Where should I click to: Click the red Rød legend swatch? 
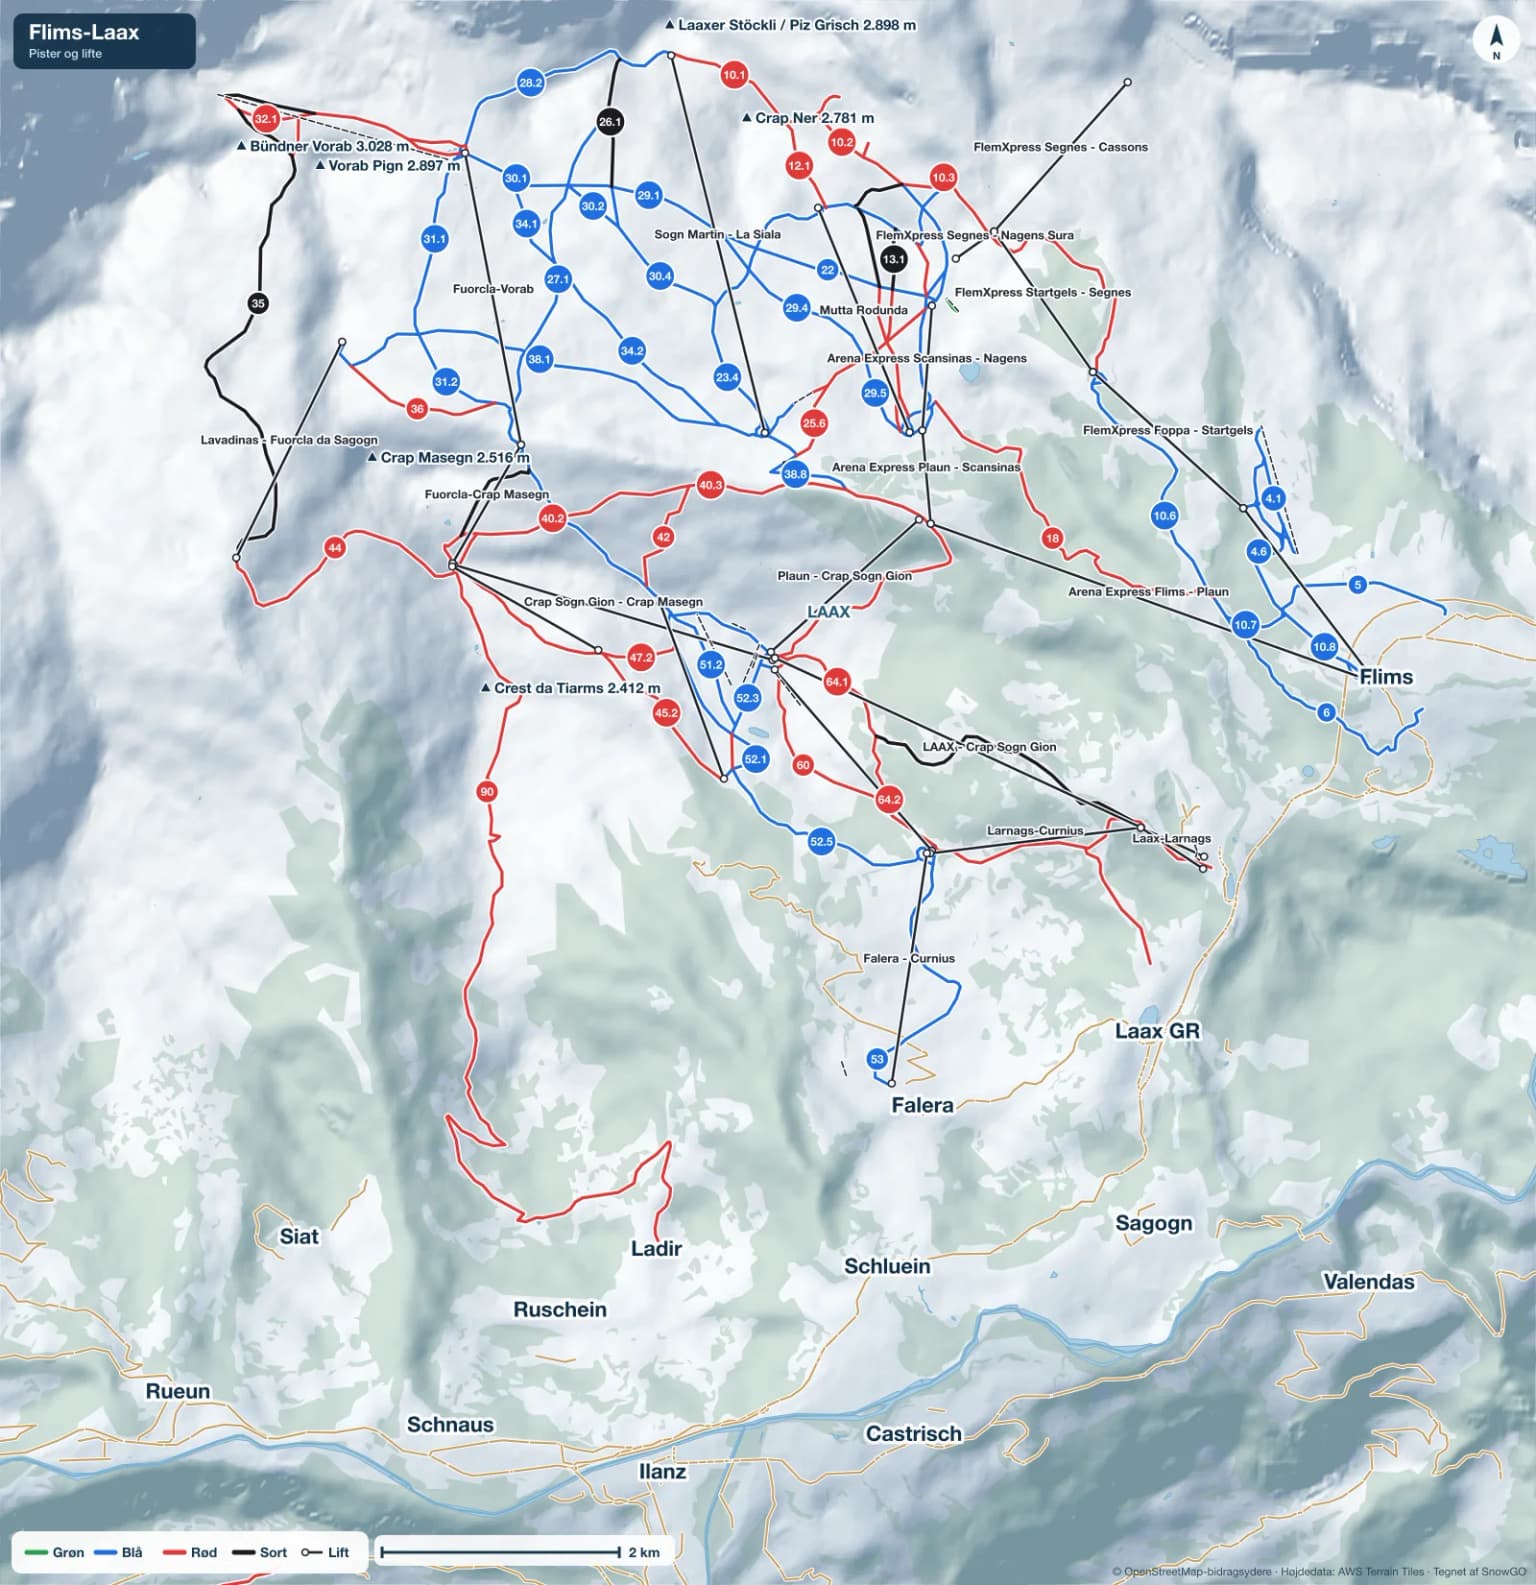click(x=174, y=1552)
